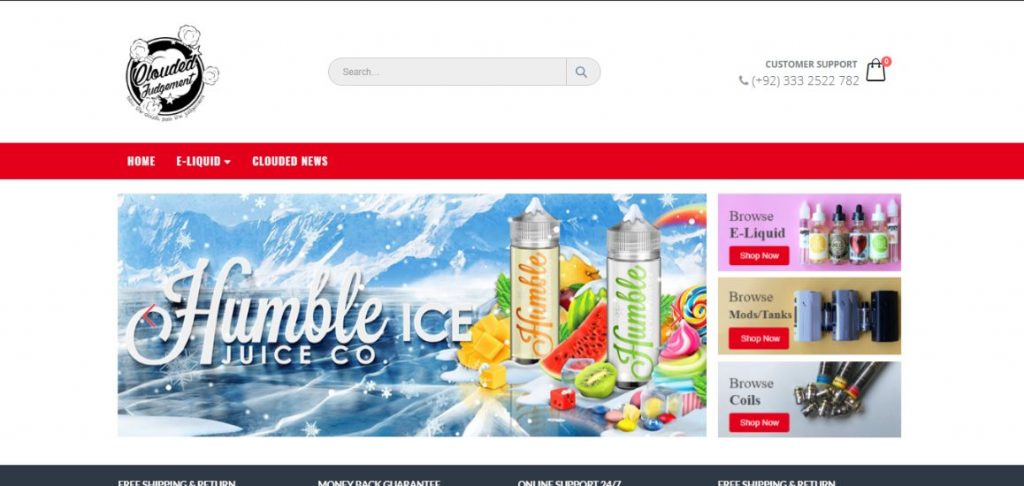Click the support phone number link
Image resolution: width=1024 pixels, height=486 pixels.
tap(805, 81)
